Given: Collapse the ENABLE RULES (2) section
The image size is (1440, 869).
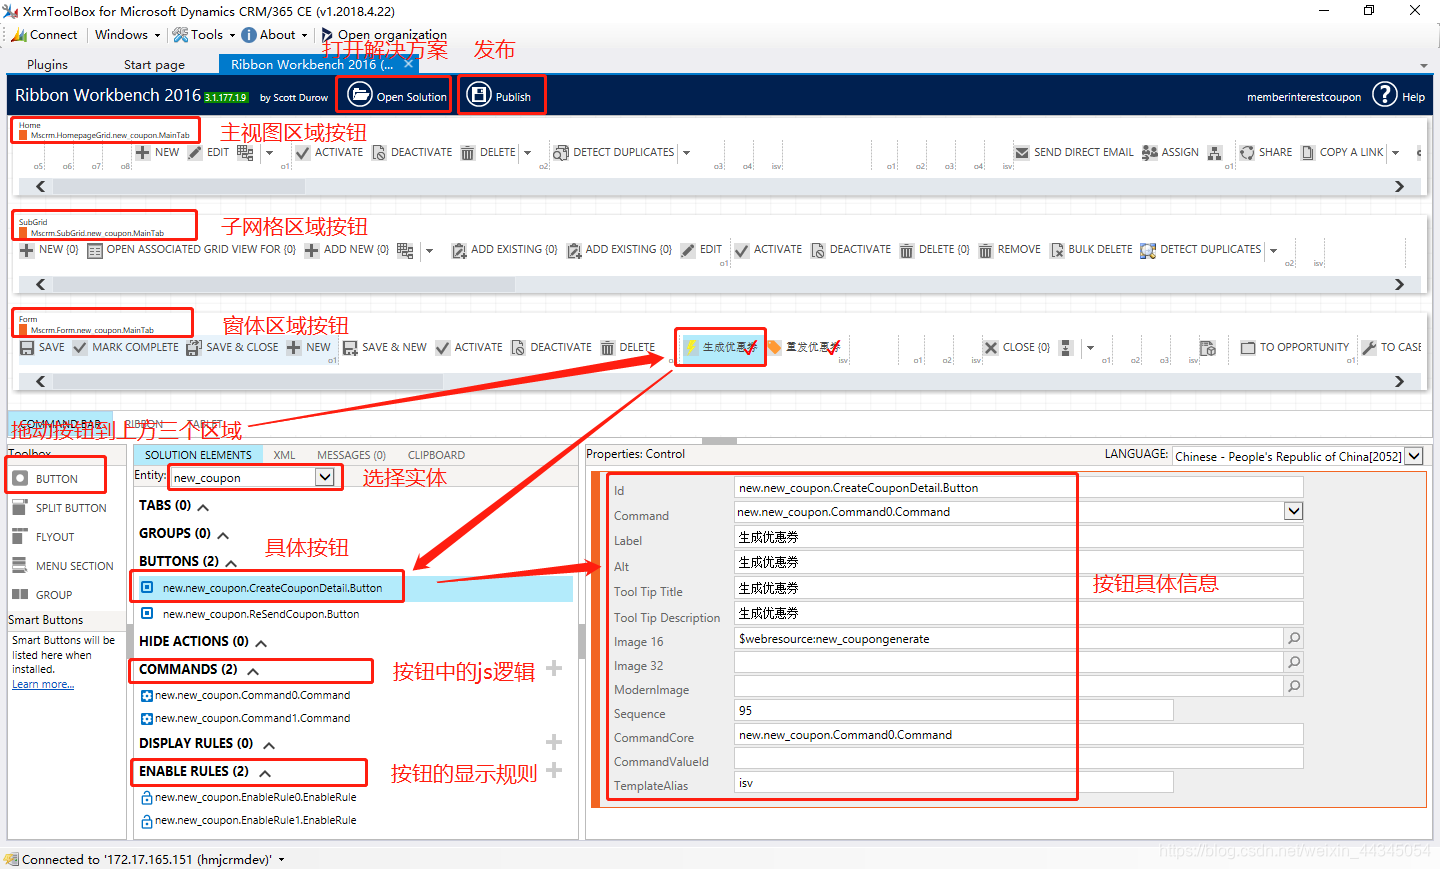Looking at the screenshot, I should 265,773.
